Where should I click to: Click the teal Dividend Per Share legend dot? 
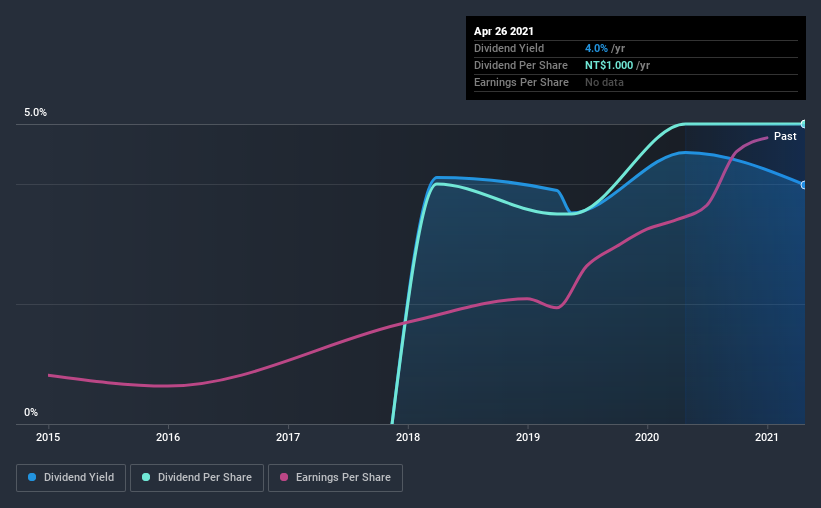(146, 477)
